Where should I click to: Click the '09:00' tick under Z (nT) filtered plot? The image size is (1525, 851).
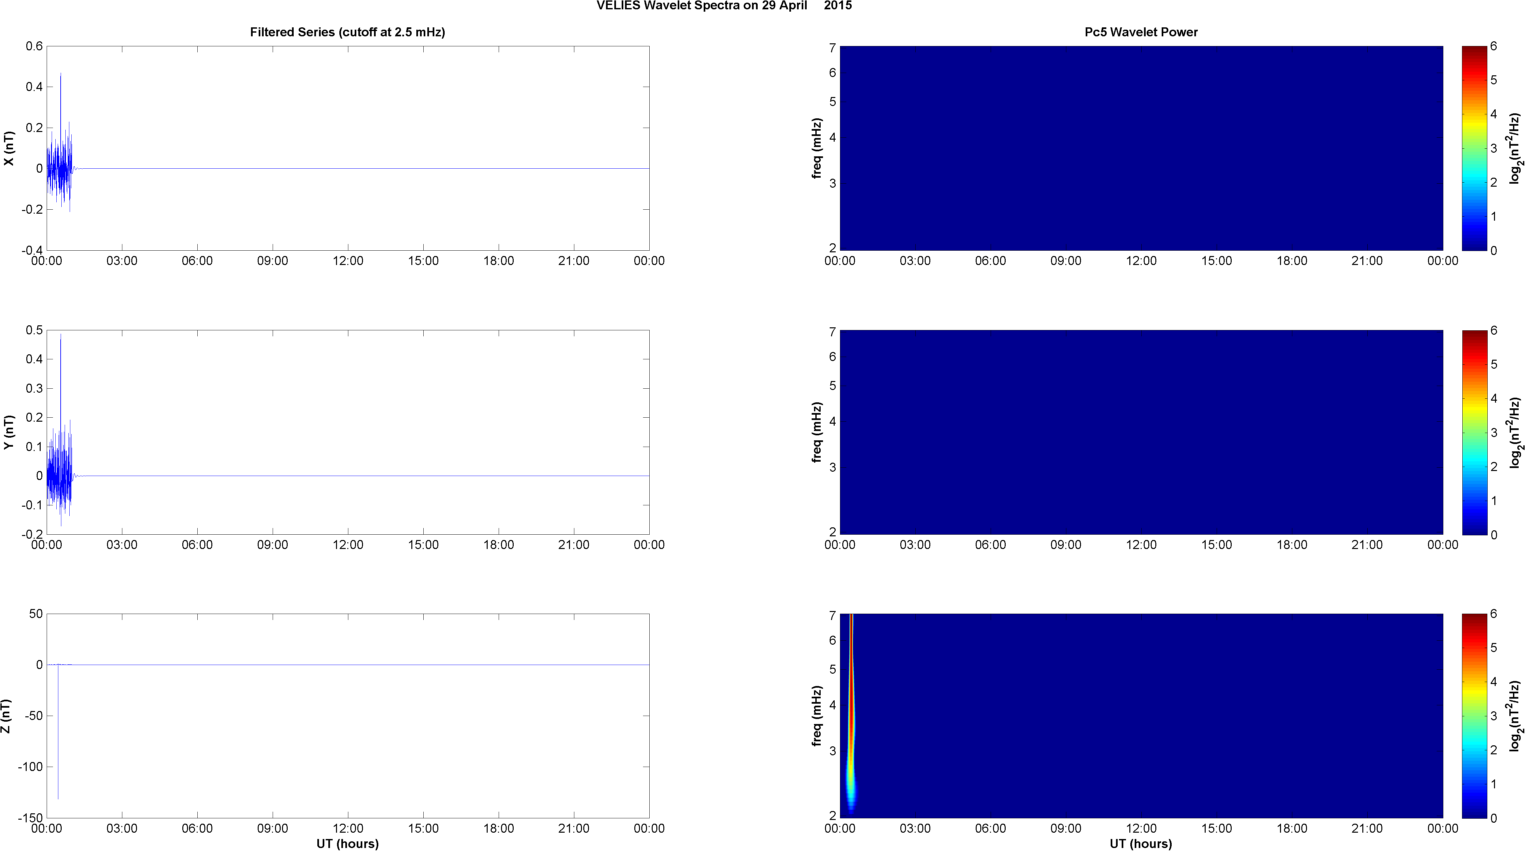(x=272, y=828)
